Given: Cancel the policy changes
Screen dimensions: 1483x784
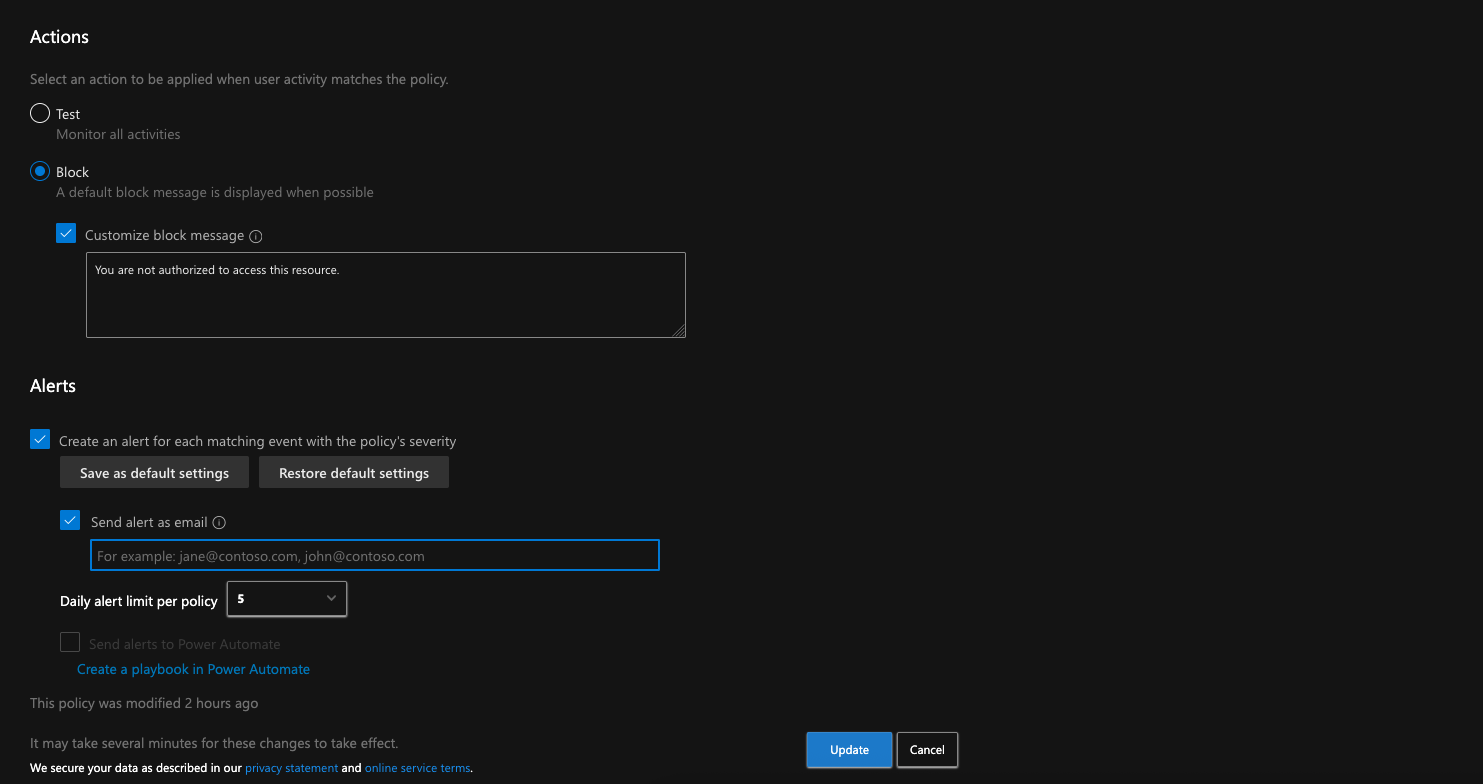Looking at the screenshot, I should coord(926,749).
